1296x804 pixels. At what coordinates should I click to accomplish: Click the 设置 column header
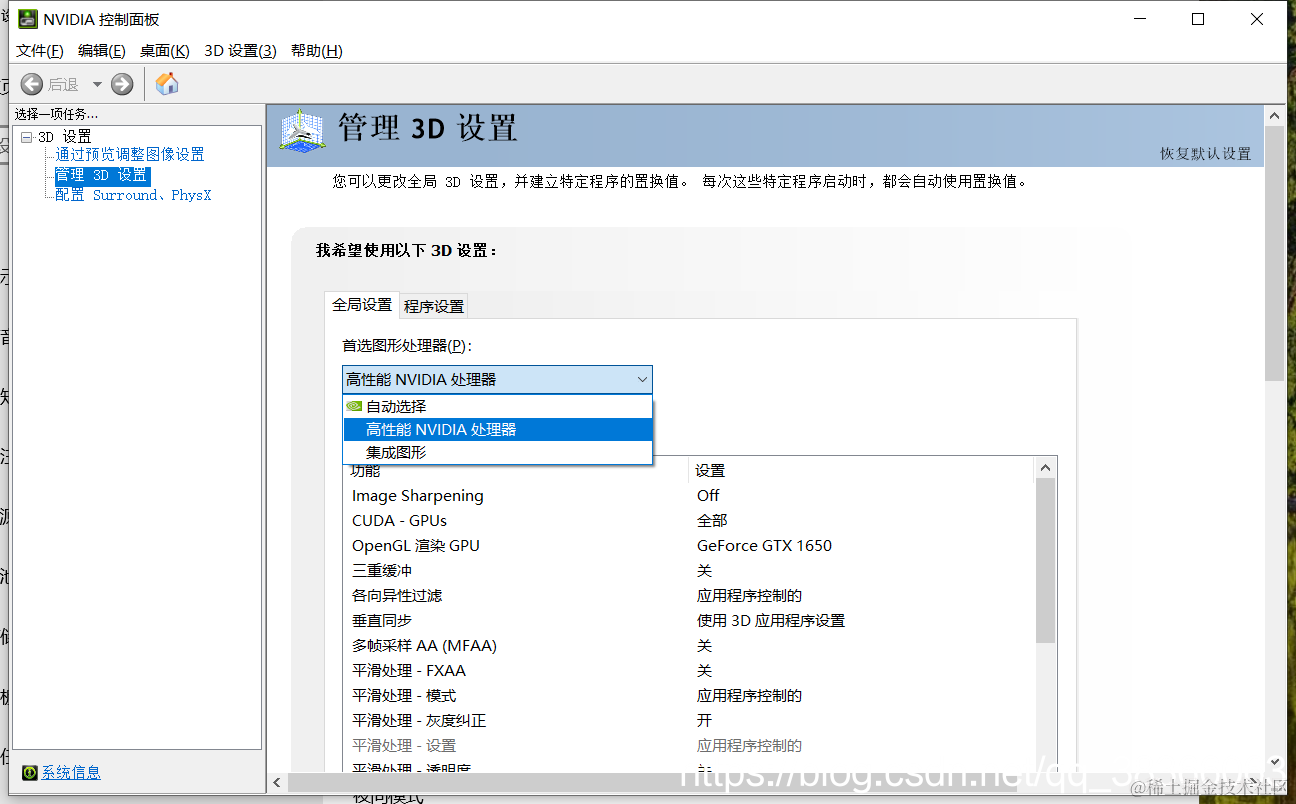[x=710, y=471]
